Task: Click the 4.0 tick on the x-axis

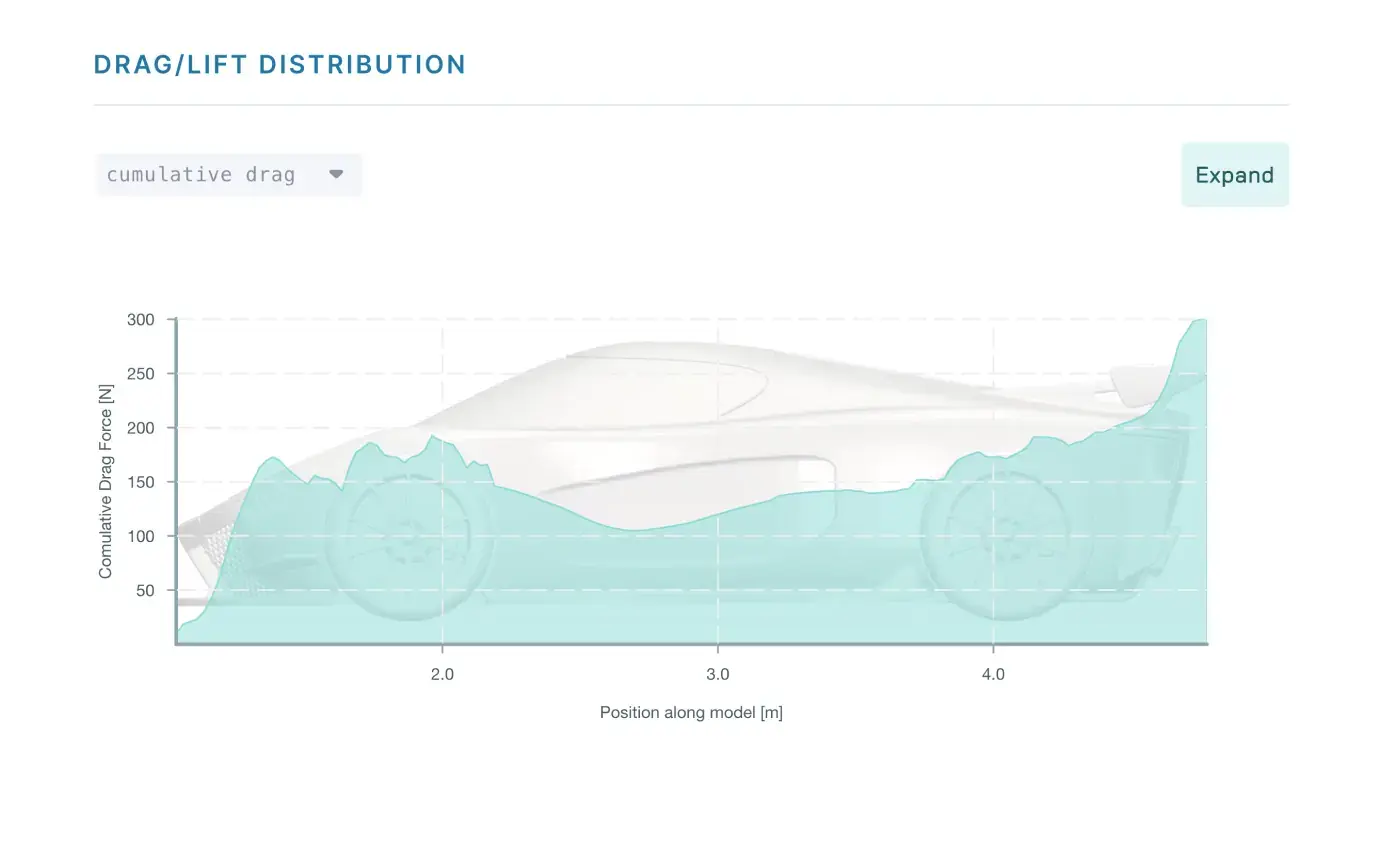Action: point(993,674)
